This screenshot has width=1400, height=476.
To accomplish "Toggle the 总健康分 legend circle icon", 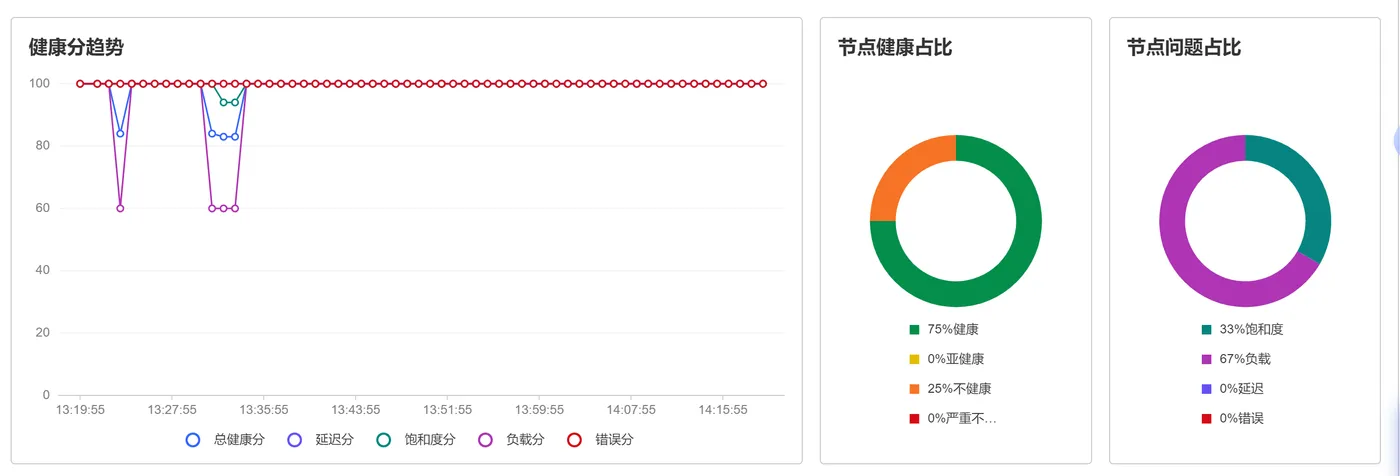I will tap(193, 439).
